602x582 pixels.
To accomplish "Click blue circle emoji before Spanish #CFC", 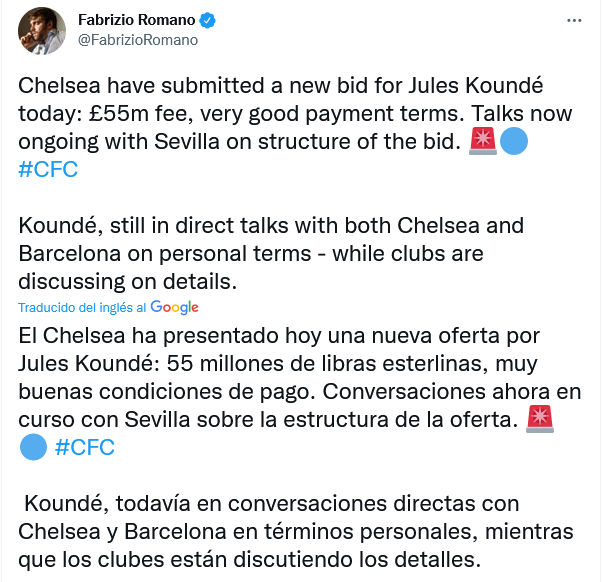I will coord(33,447).
